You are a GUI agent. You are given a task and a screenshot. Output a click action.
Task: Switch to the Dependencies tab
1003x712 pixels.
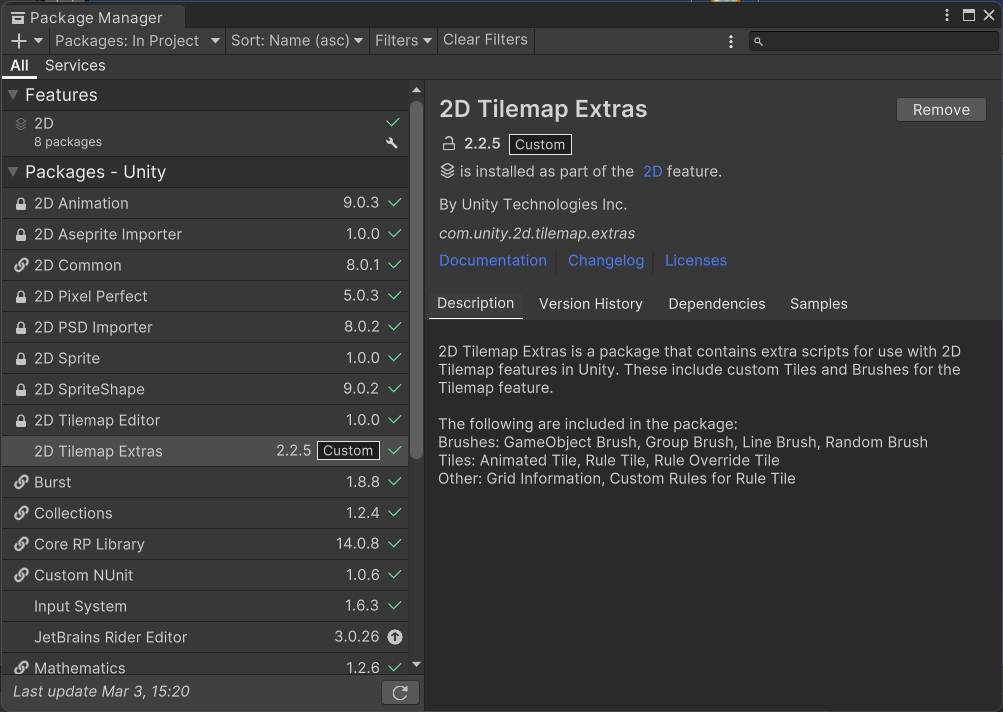click(x=716, y=304)
